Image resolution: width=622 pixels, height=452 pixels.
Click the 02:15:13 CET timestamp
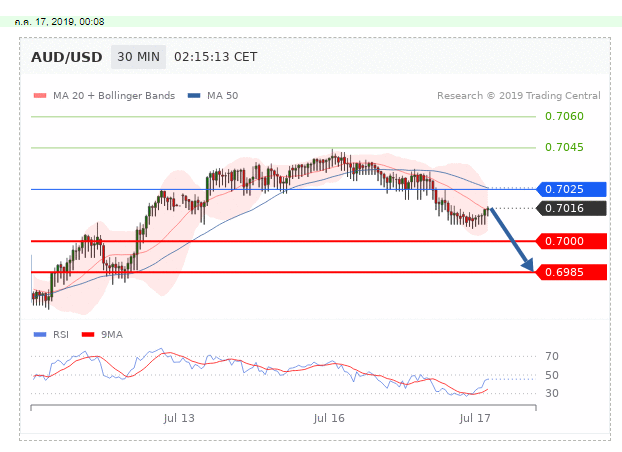click(215, 57)
